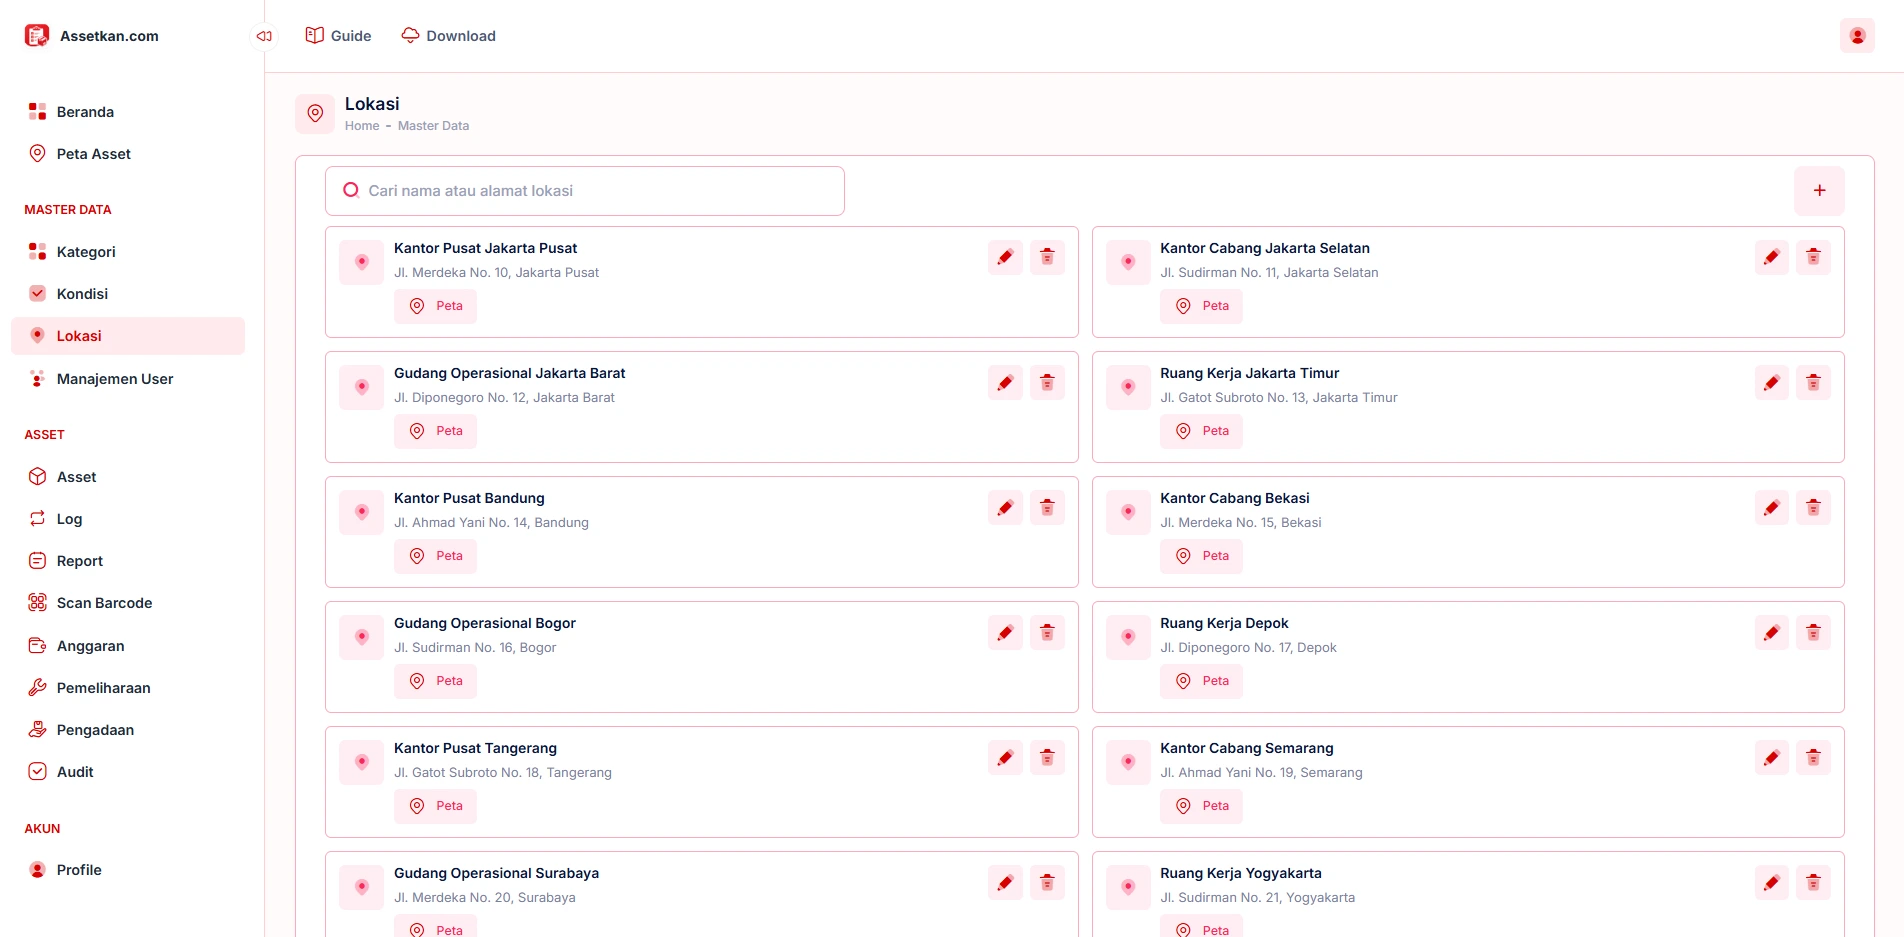Open the Report page

(x=128, y=561)
